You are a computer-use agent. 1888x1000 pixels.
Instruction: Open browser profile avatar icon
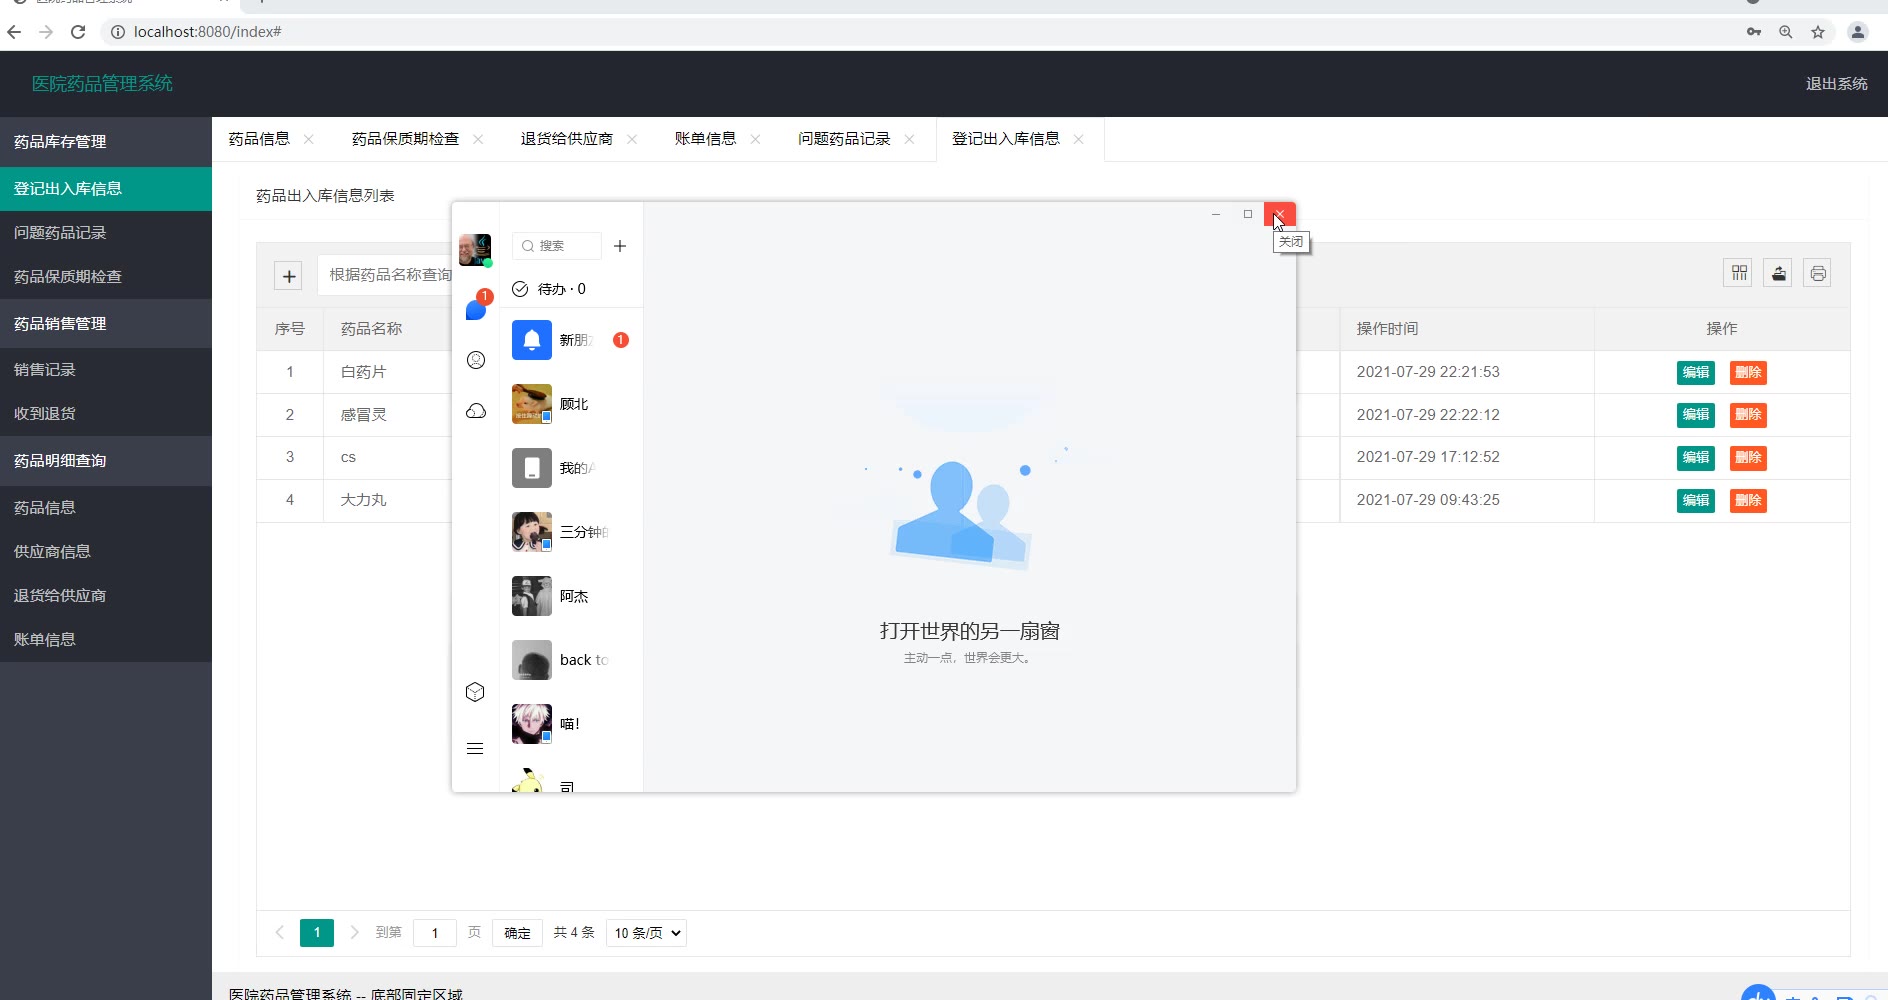[1858, 32]
